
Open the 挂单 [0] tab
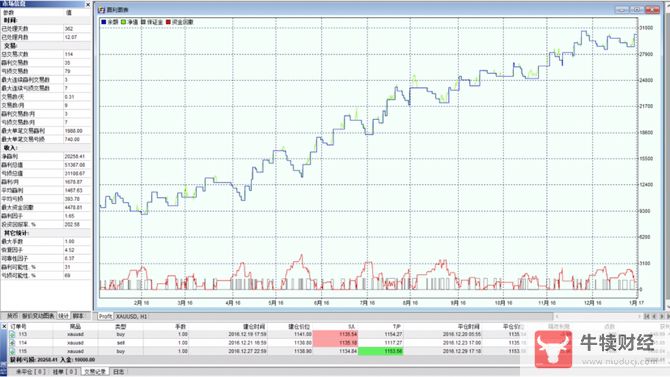coord(65,372)
